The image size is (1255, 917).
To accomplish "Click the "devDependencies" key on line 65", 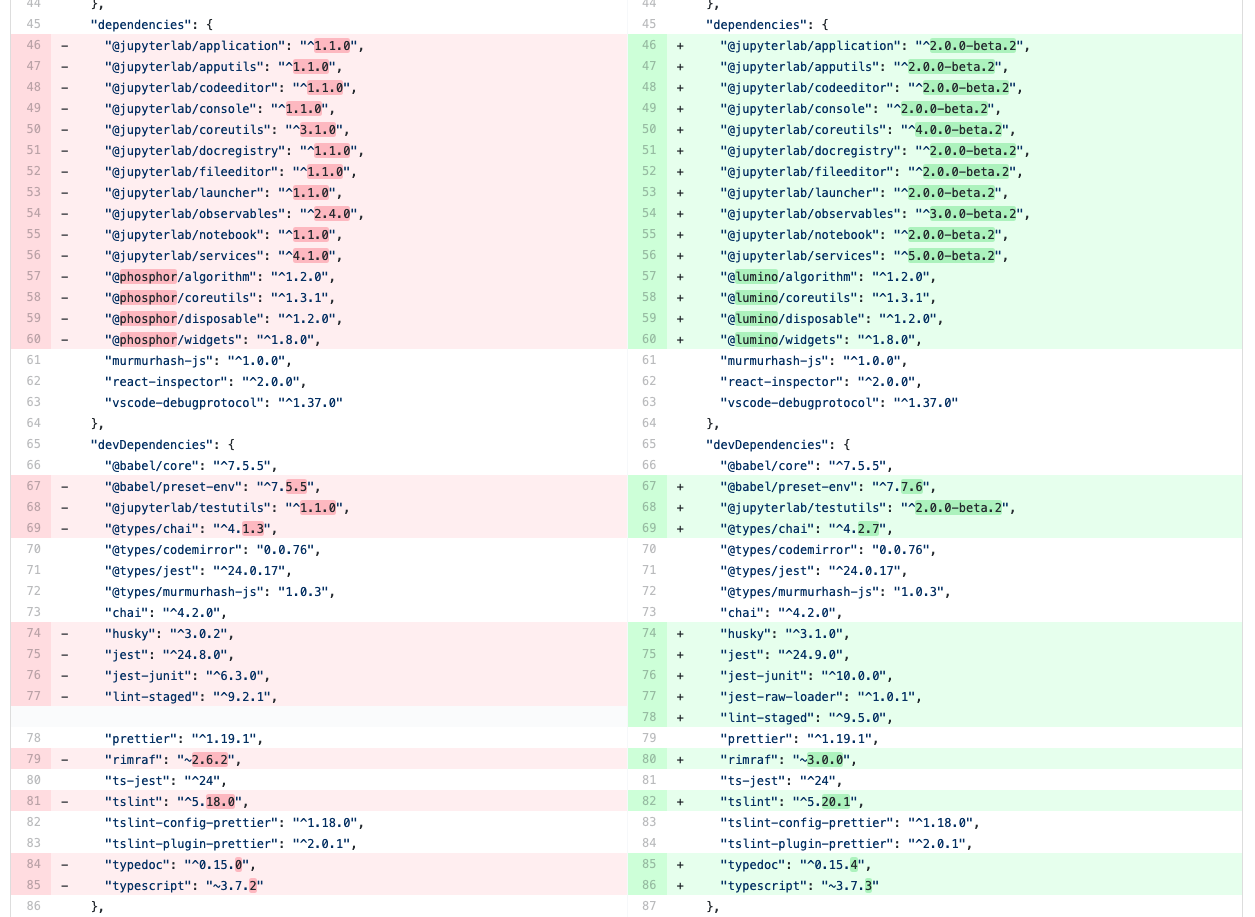I will 149,444.
